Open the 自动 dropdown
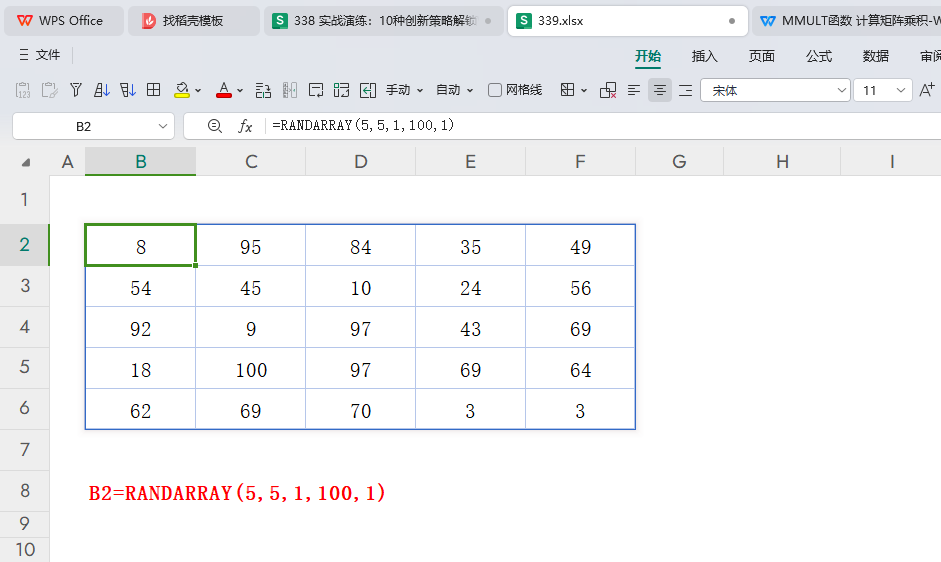This screenshot has height=562, width=941. click(454, 90)
